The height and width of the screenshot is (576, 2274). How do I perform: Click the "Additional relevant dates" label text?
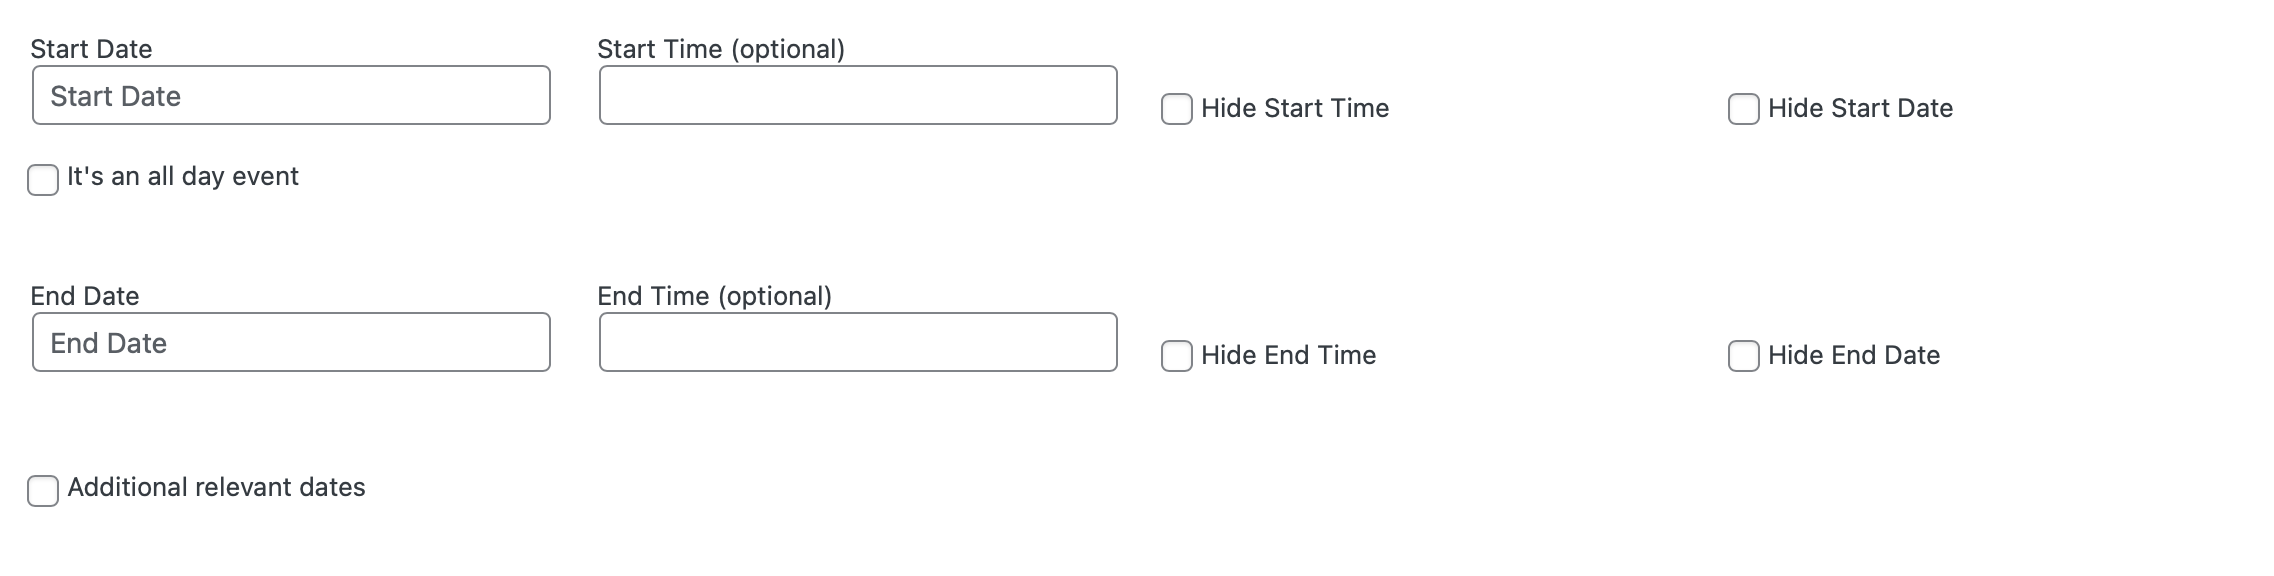pyautogui.click(x=216, y=487)
